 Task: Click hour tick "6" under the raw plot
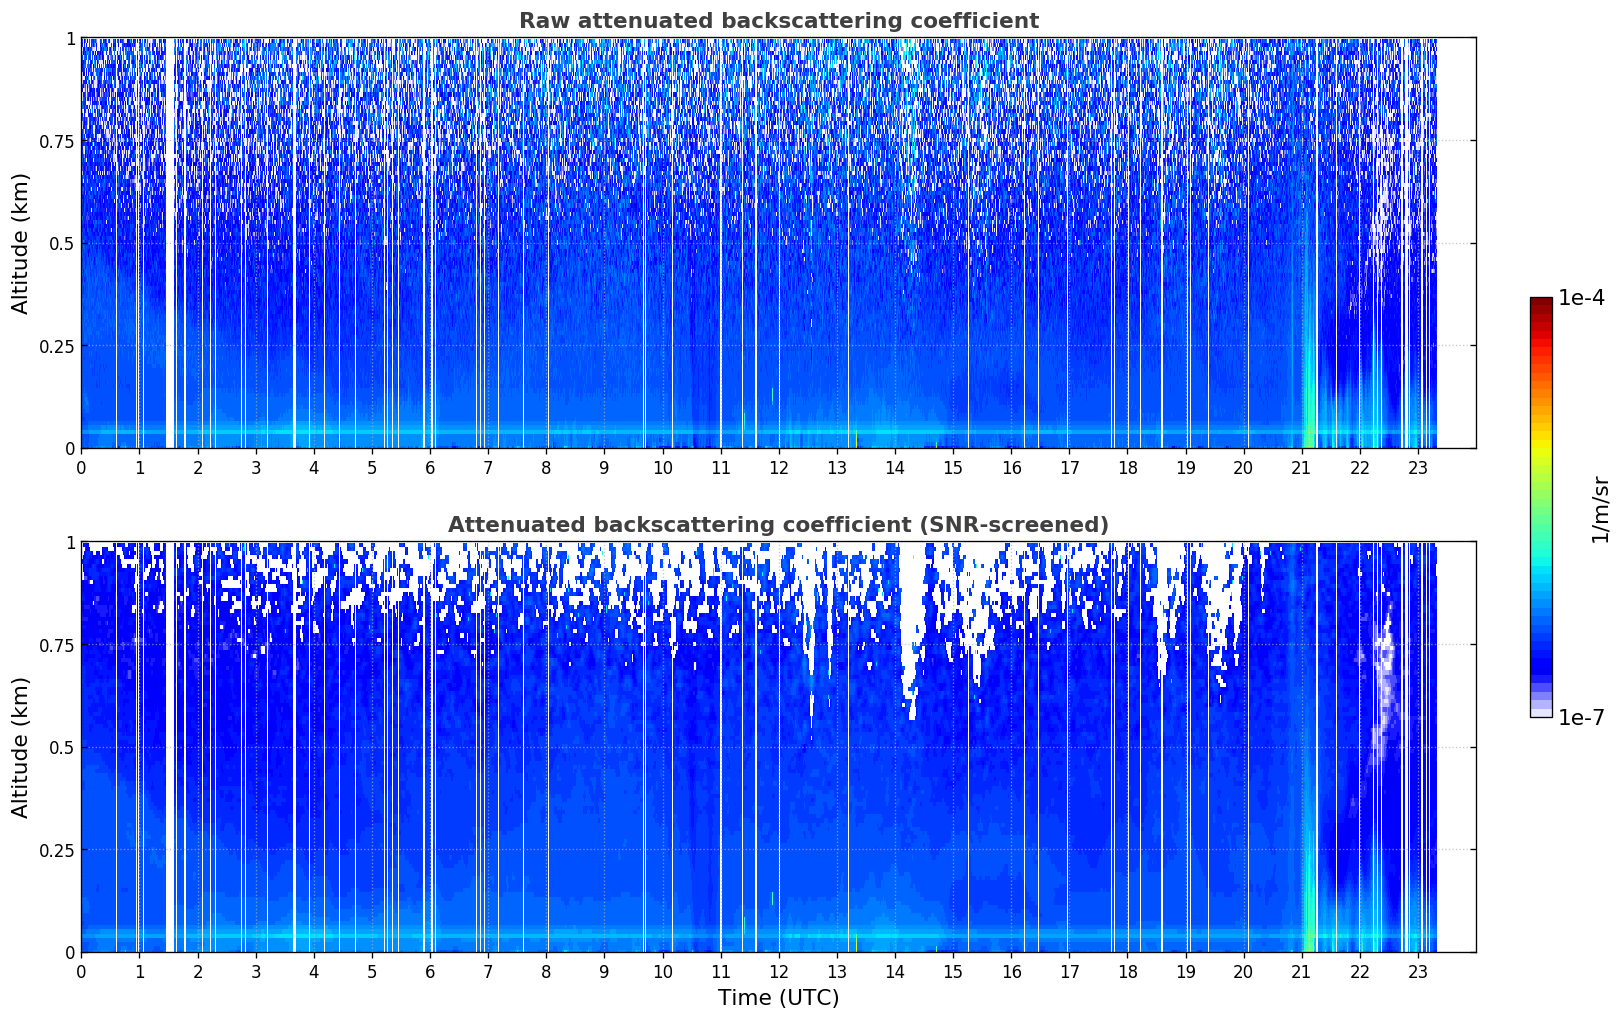click(430, 468)
